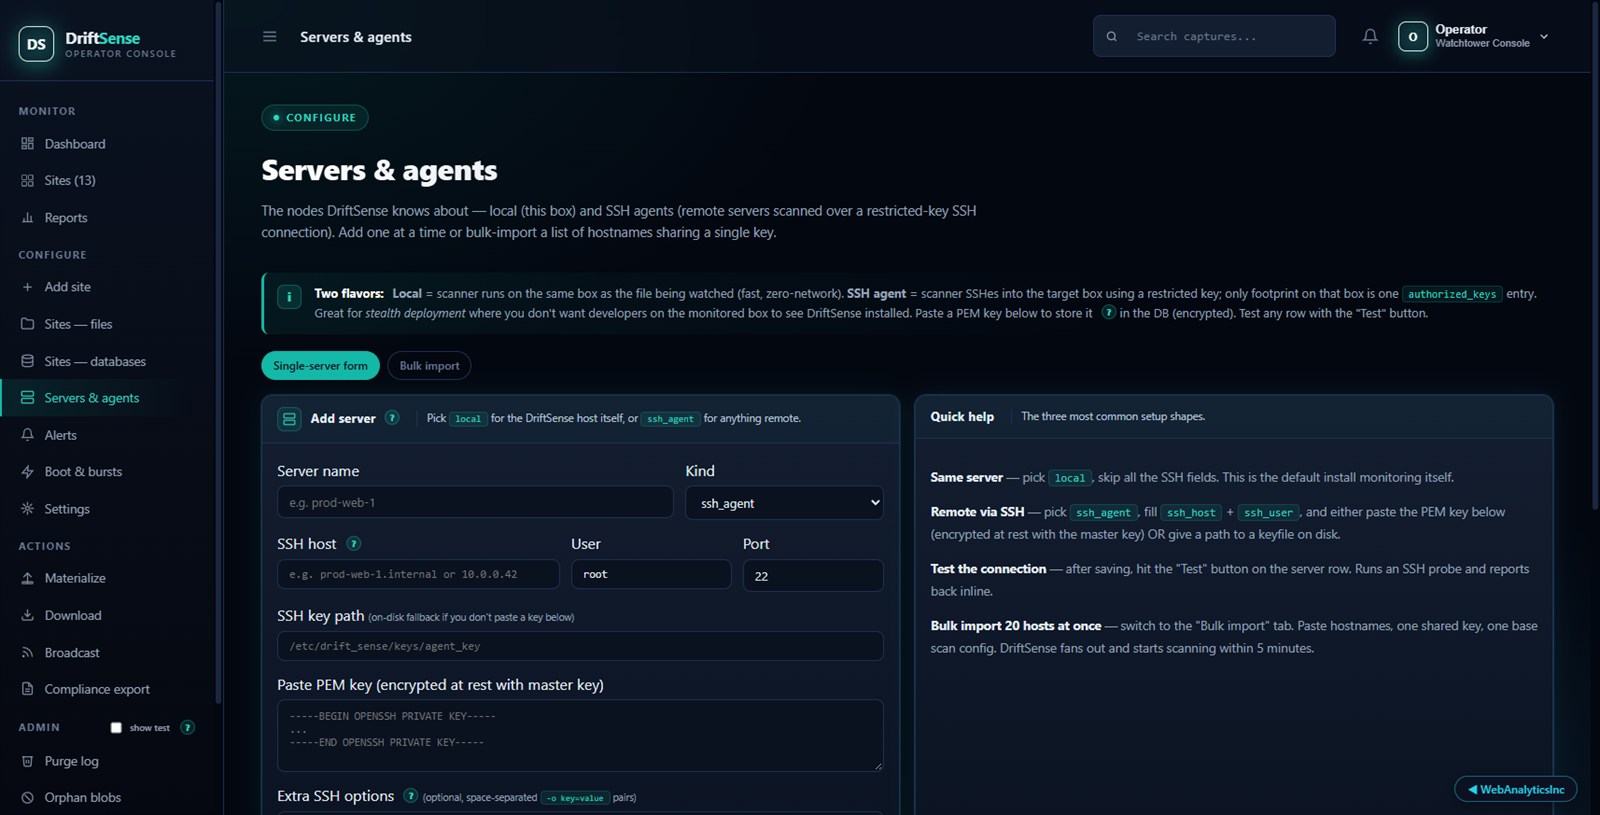Click the Server name field
Image resolution: width=1600 pixels, height=815 pixels.
475,502
